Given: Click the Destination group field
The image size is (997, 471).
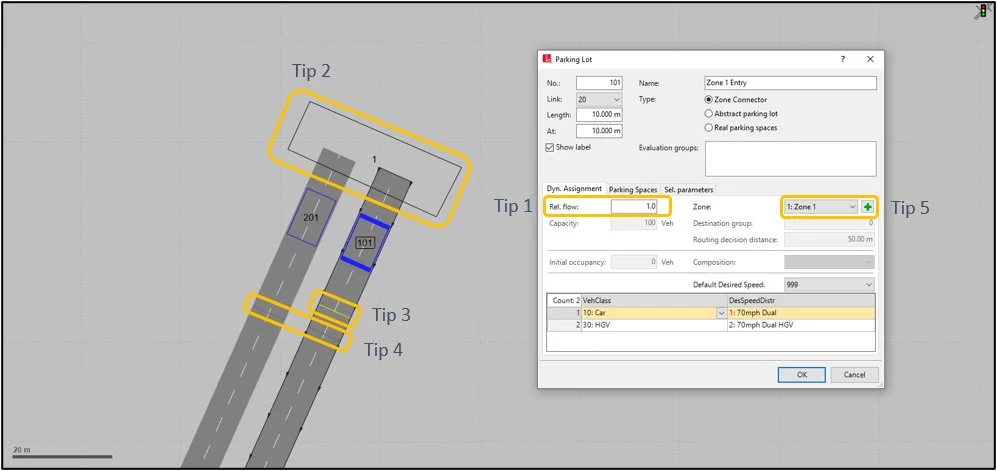Looking at the screenshot, I should (829, 224).
